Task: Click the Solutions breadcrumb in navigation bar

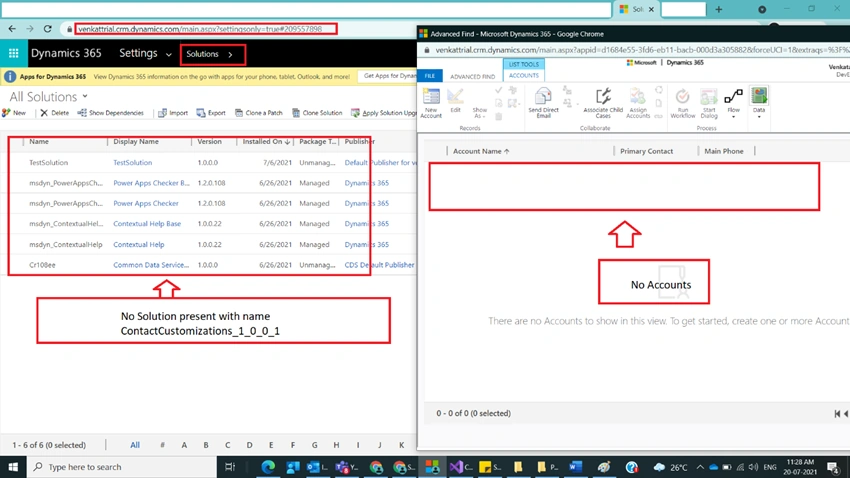Action: [x=202, y=54]
